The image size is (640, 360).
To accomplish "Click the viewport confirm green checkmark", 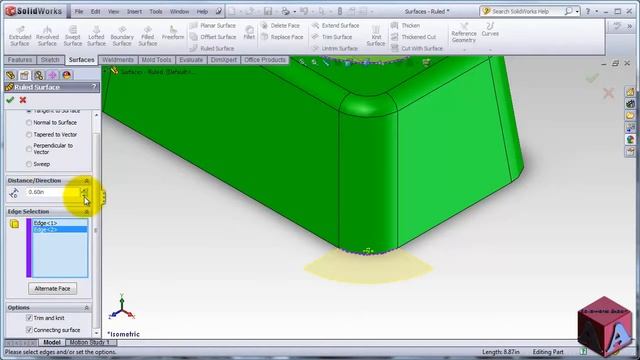I will (x=592, y=78).
